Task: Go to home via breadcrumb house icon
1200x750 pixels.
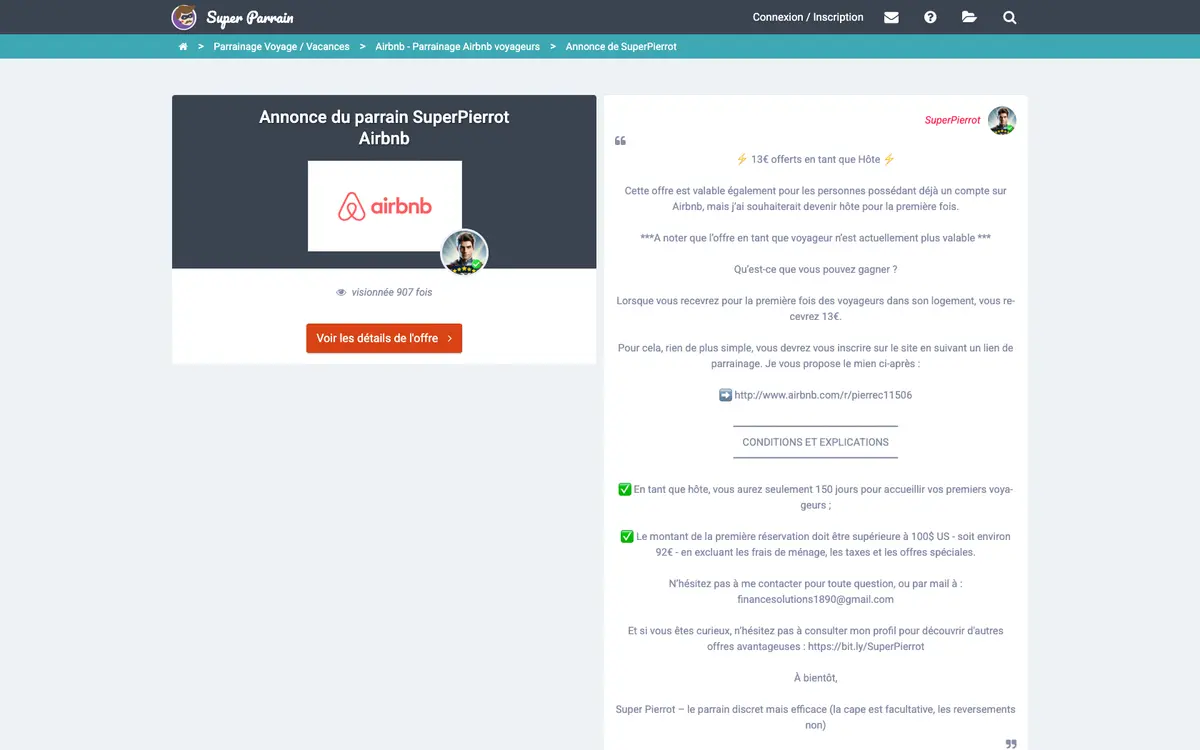Action: [183, 47]
